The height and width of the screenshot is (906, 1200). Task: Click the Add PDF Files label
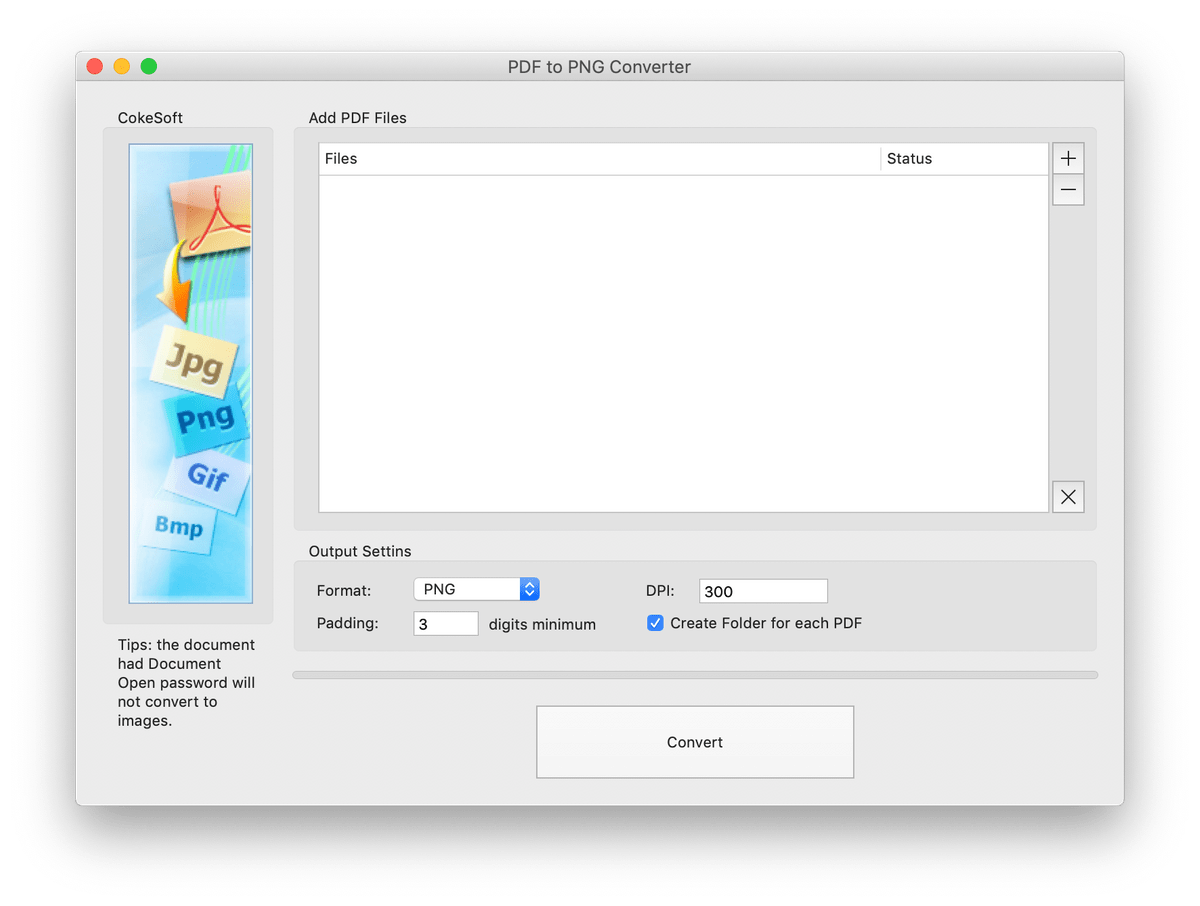(358, 118)
